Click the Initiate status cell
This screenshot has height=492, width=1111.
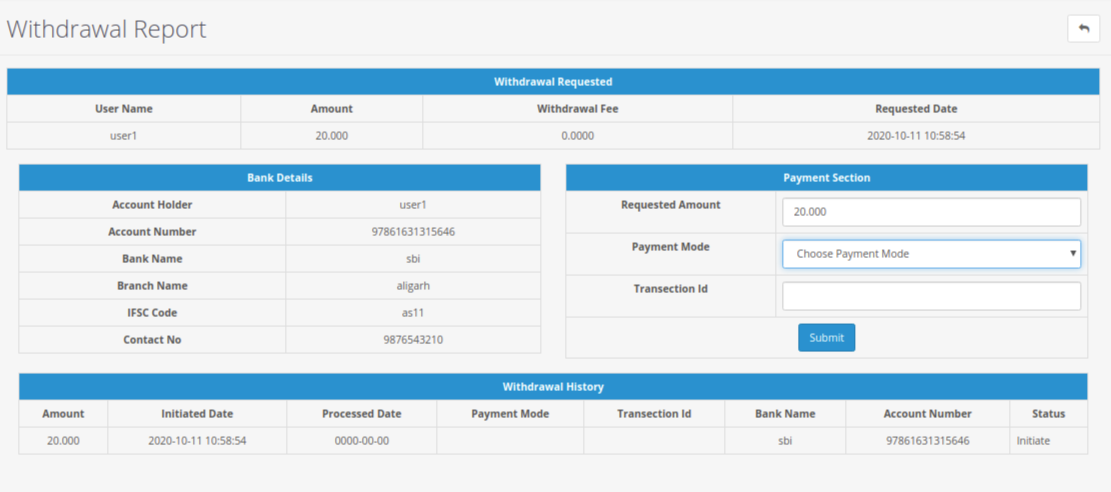[1033, 441]
